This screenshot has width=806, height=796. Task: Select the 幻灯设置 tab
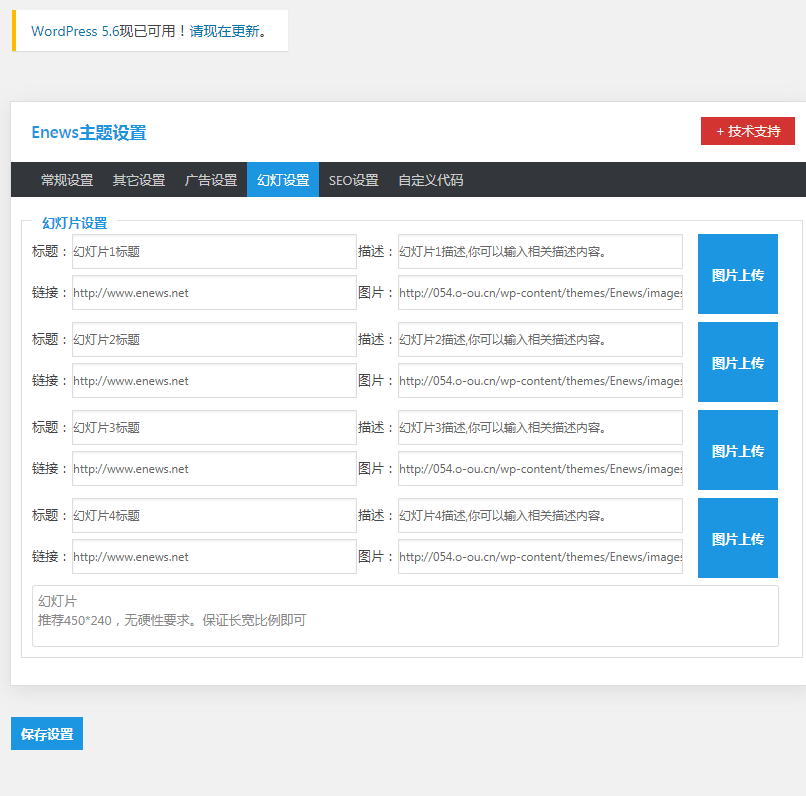tap(283, 180)
